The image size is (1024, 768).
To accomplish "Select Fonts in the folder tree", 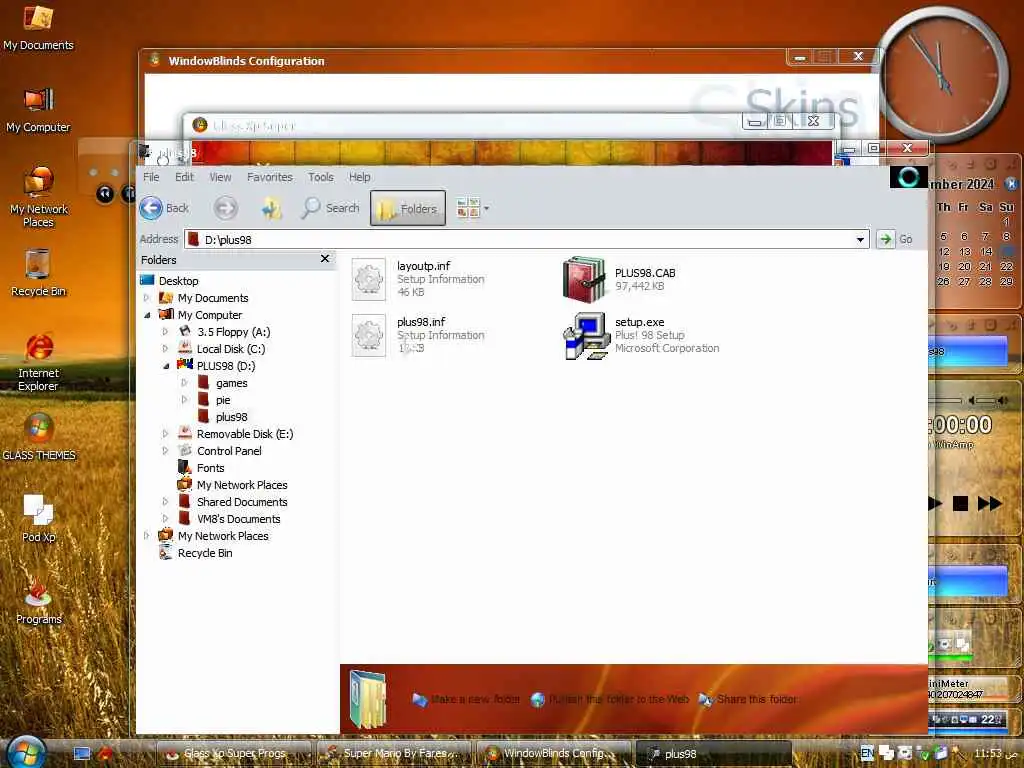I will coord(210,468).
